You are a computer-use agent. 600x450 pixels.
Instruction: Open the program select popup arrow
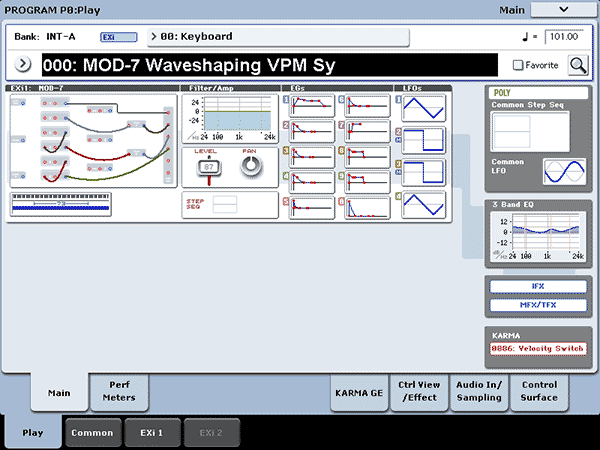point(23,65)
